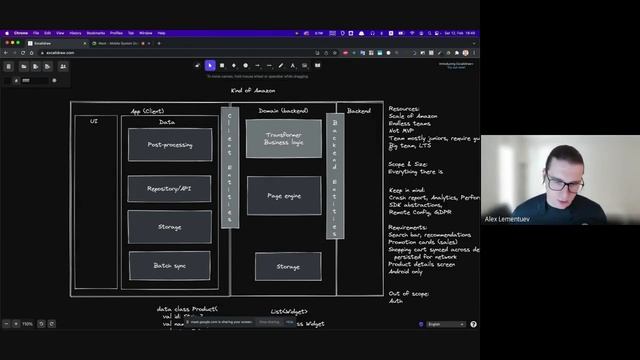Click the Repository/API box
The image size is (640, 360).
169,189
